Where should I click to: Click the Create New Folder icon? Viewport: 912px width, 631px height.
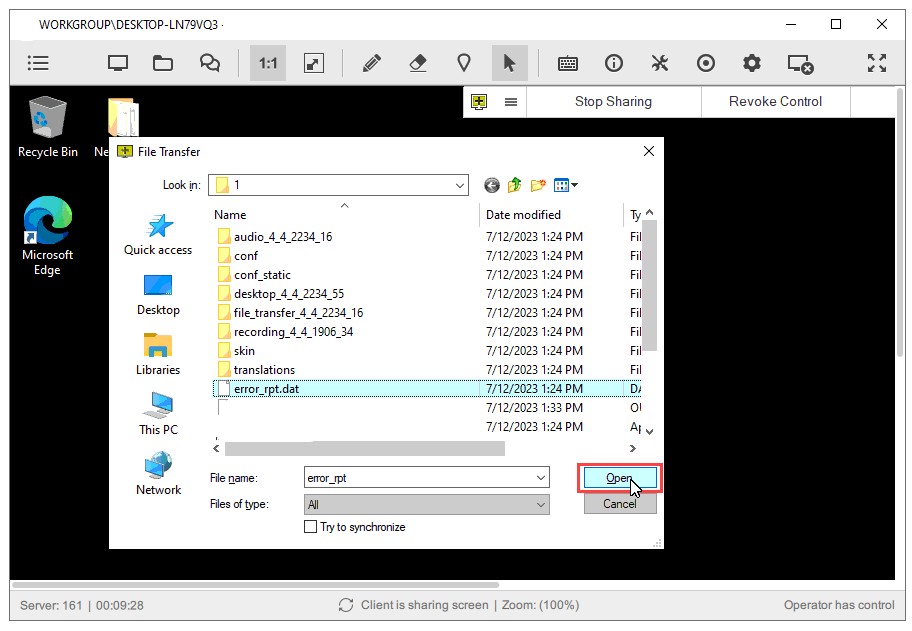pos(537,184)
